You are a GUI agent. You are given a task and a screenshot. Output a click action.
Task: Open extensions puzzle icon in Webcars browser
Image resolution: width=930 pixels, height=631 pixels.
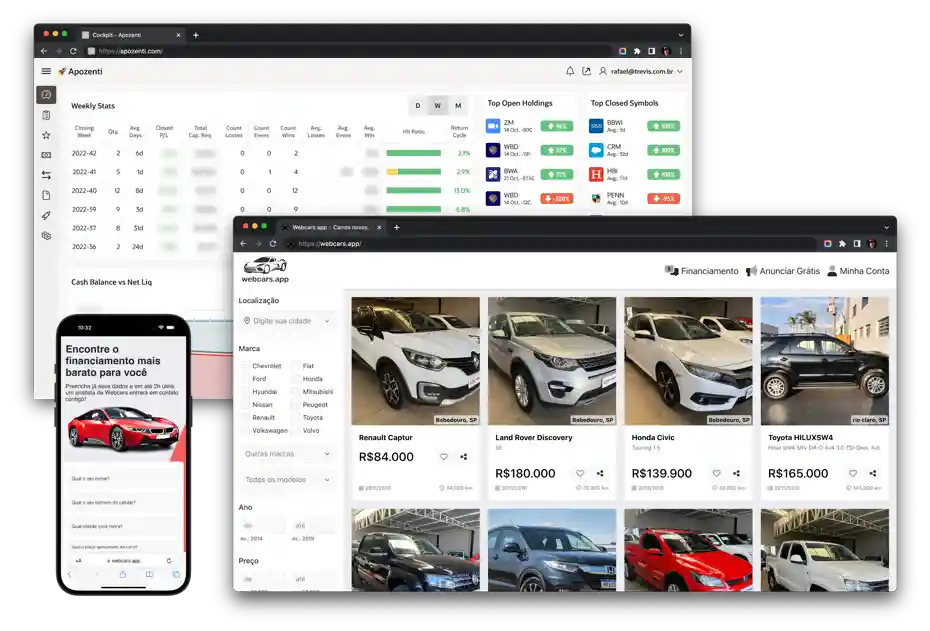click(x=842, y=244)
